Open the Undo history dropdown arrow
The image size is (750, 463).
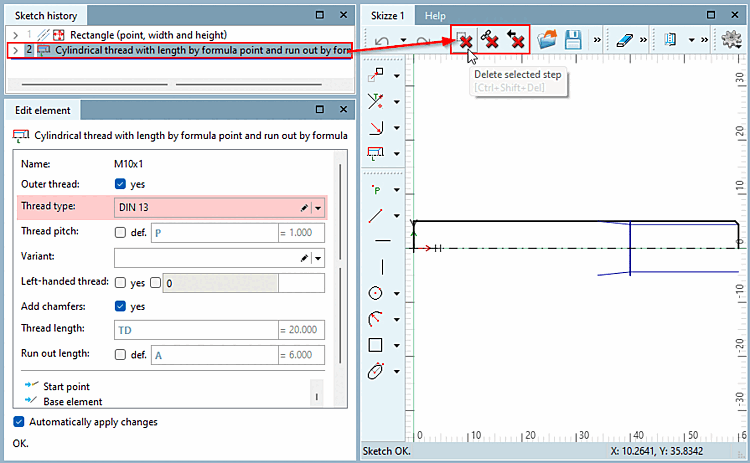[404, 40]
